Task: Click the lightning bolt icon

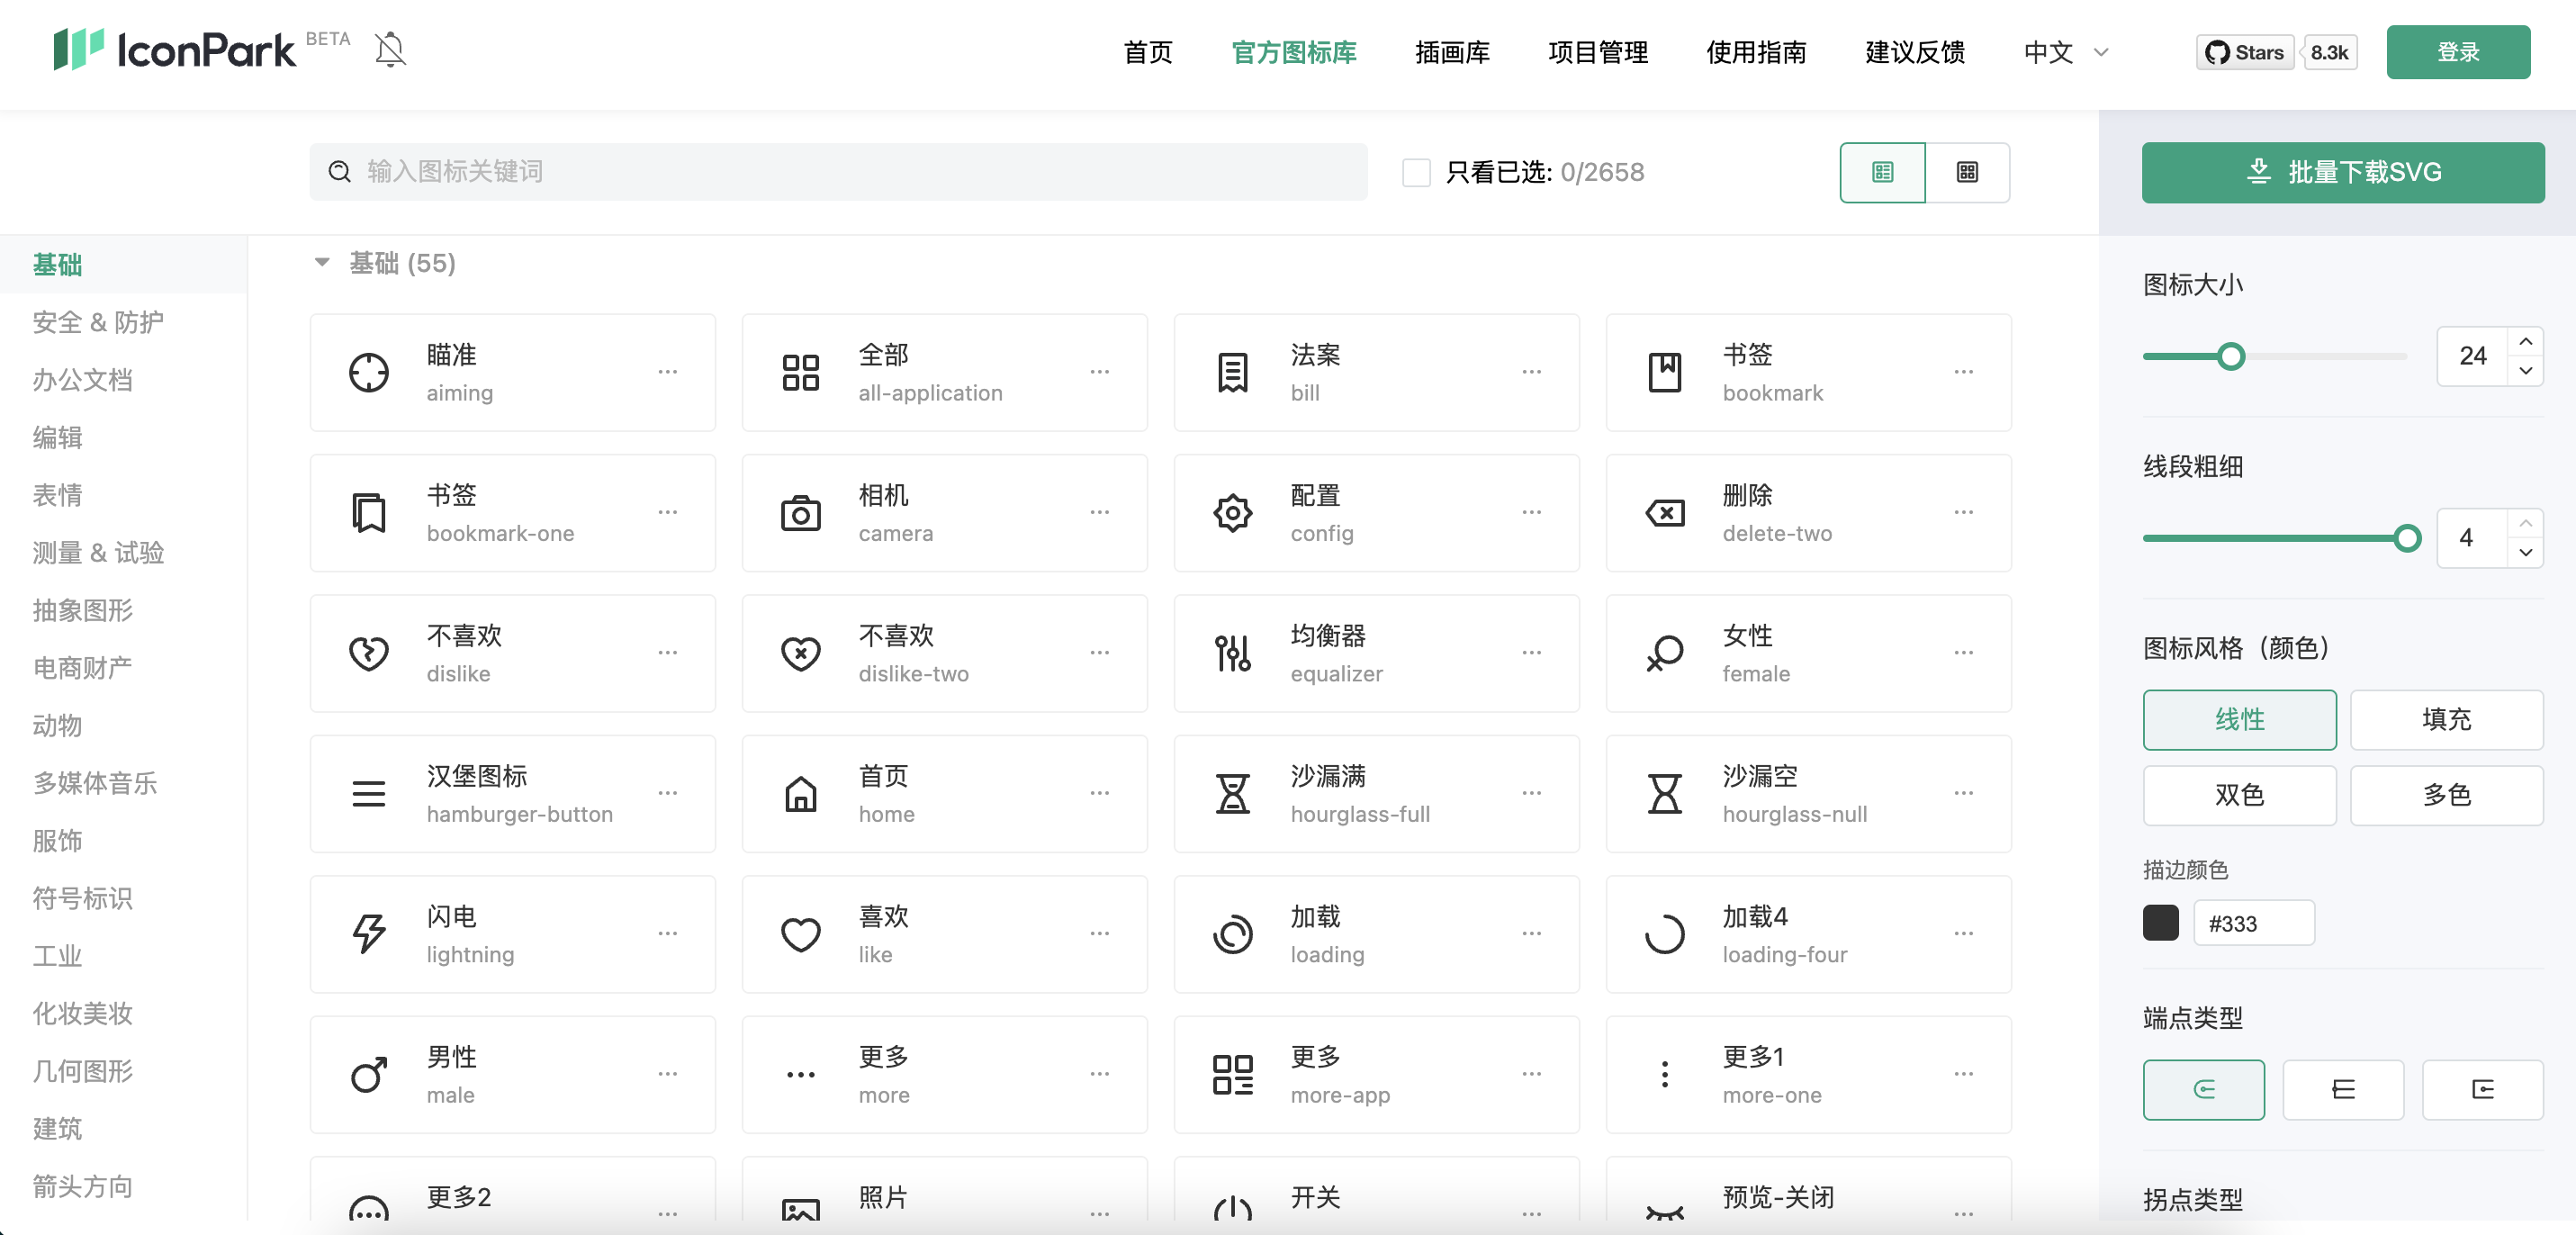Action: (x=370, y=934)
